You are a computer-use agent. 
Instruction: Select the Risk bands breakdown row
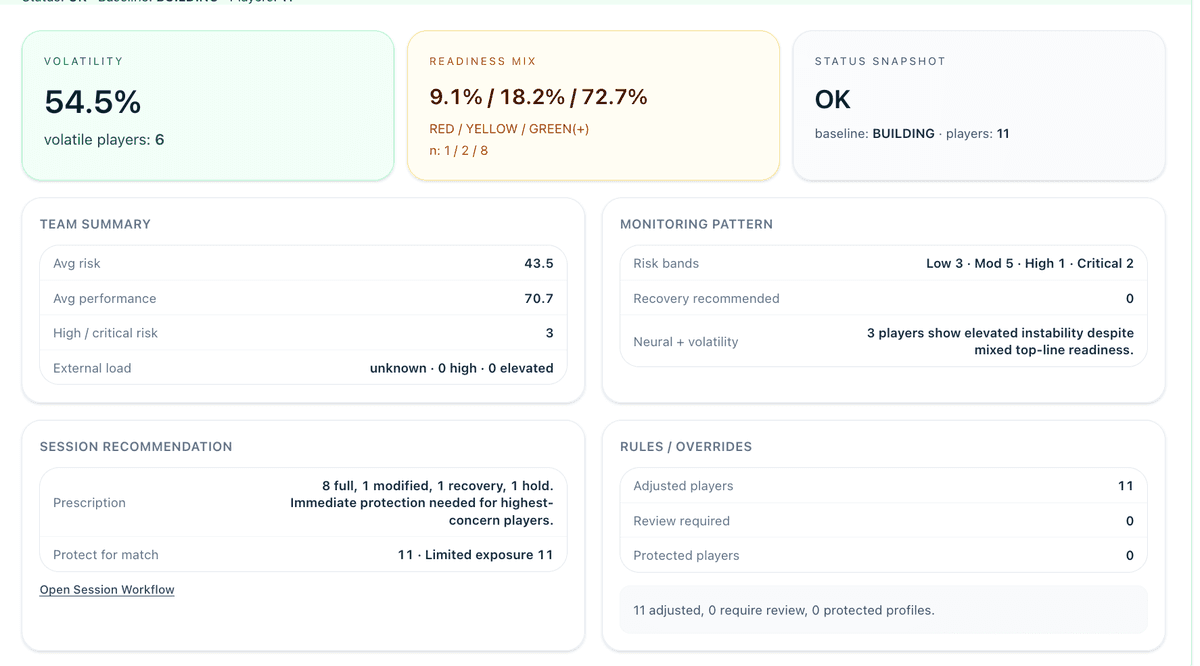(x=883, y=263)
